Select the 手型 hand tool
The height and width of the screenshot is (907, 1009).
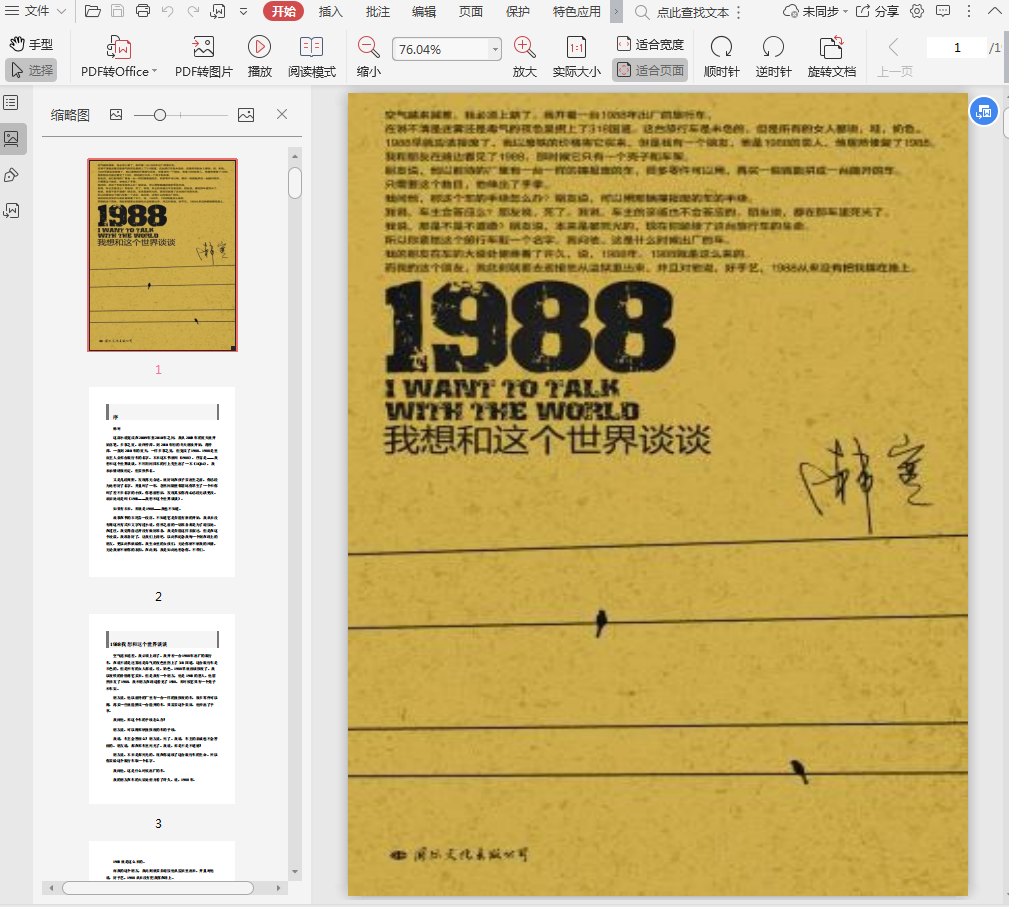tap(31, 44)
